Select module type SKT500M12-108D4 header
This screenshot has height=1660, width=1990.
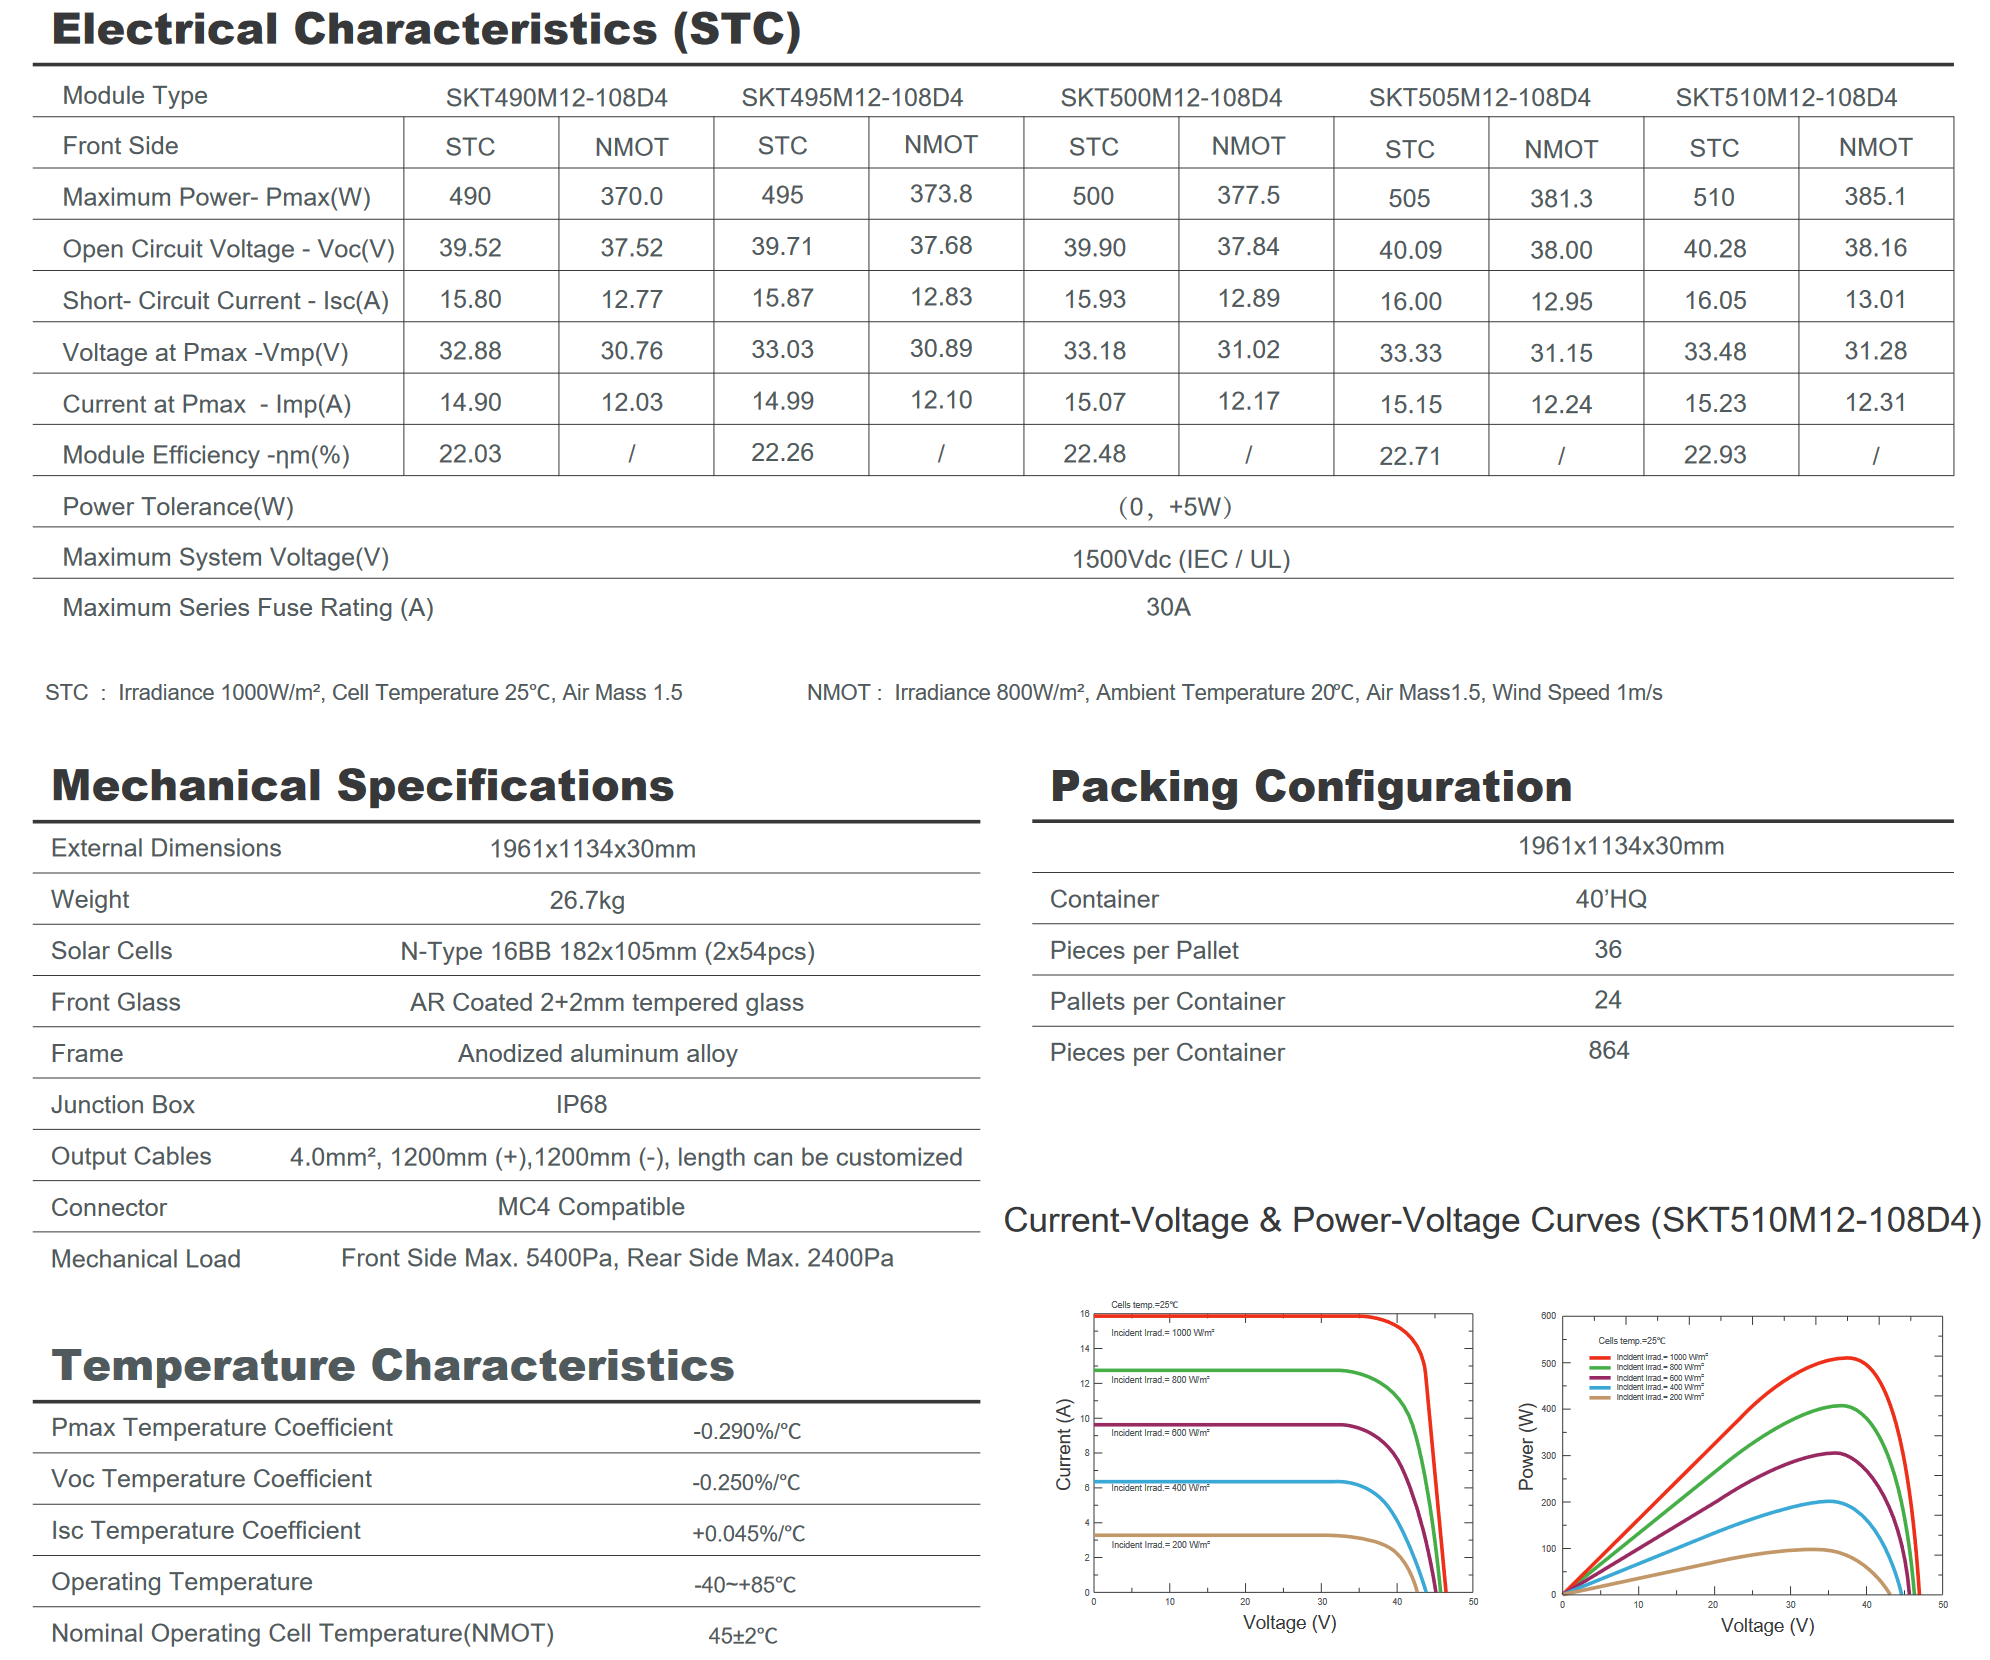(1171, 98)
